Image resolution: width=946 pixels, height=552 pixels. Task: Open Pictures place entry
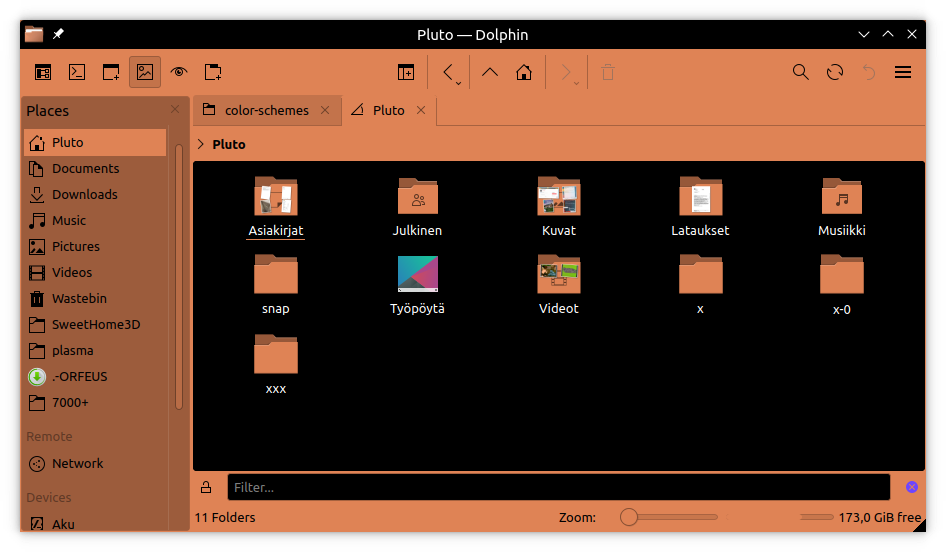95,246
